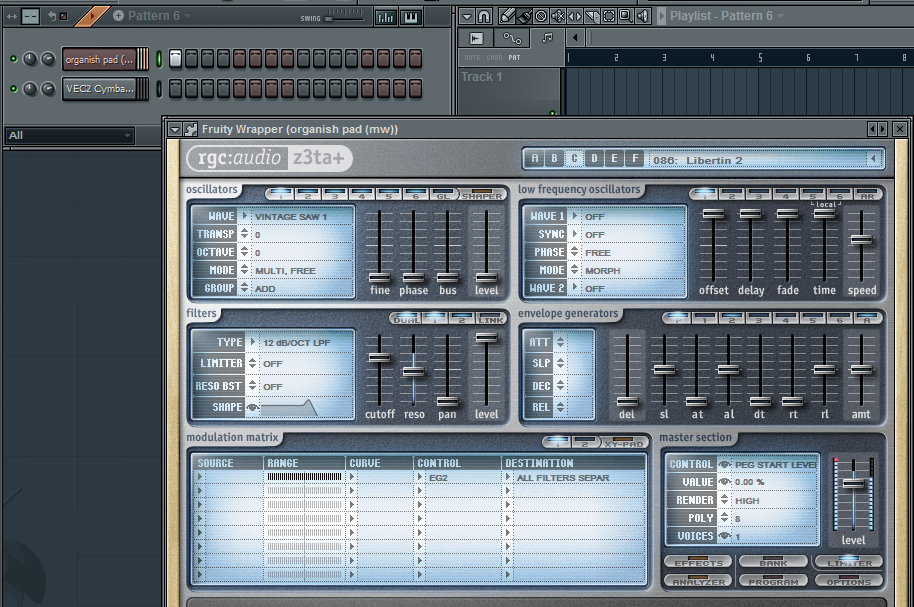The width and height of the screenshot is (914, 607).
Task: Toggle first step of VEC2 Cymbal
Action: click(175, 88)
